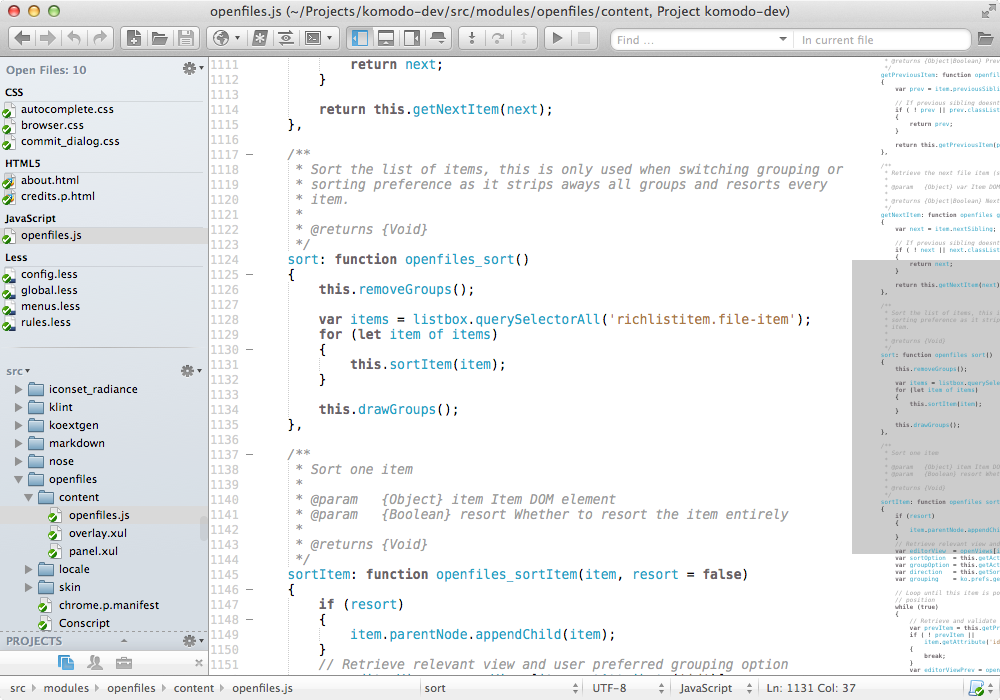Go back with the left arrow button
This screenshot has width=1000, height=700.
coord(22,39)
